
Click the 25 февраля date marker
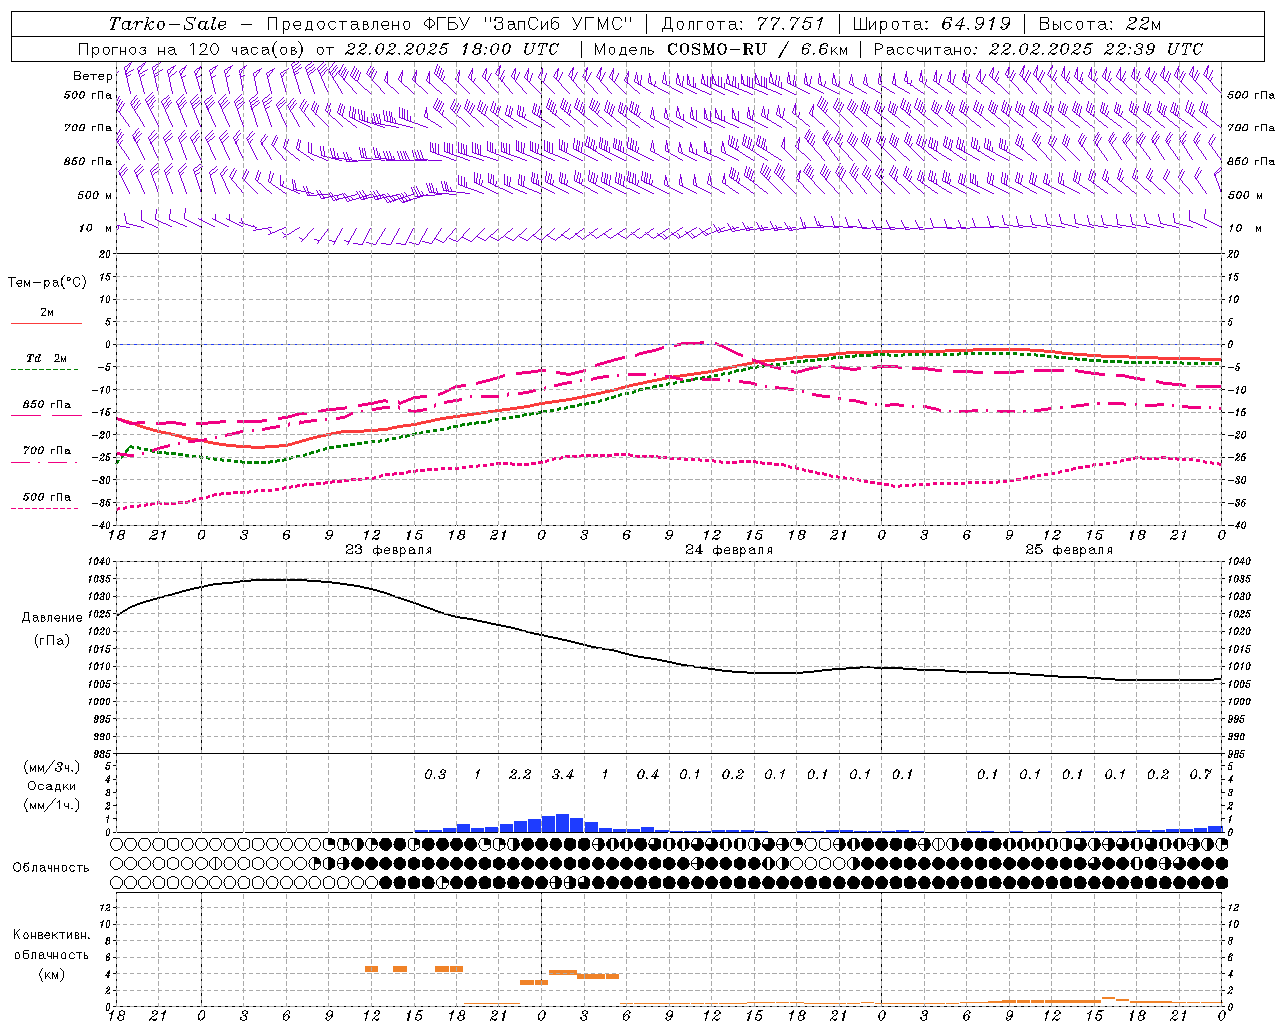1069,550
